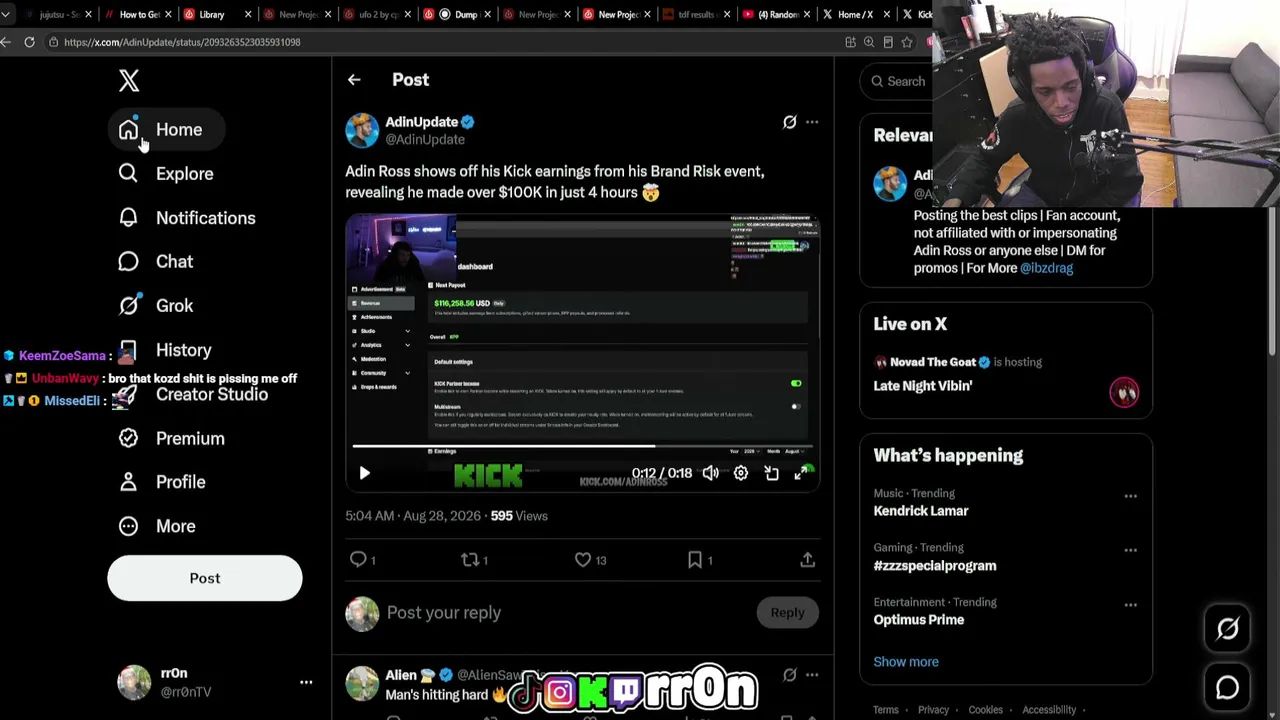
Task: Mute the video with the volume icon
Action: pos(710,473)
